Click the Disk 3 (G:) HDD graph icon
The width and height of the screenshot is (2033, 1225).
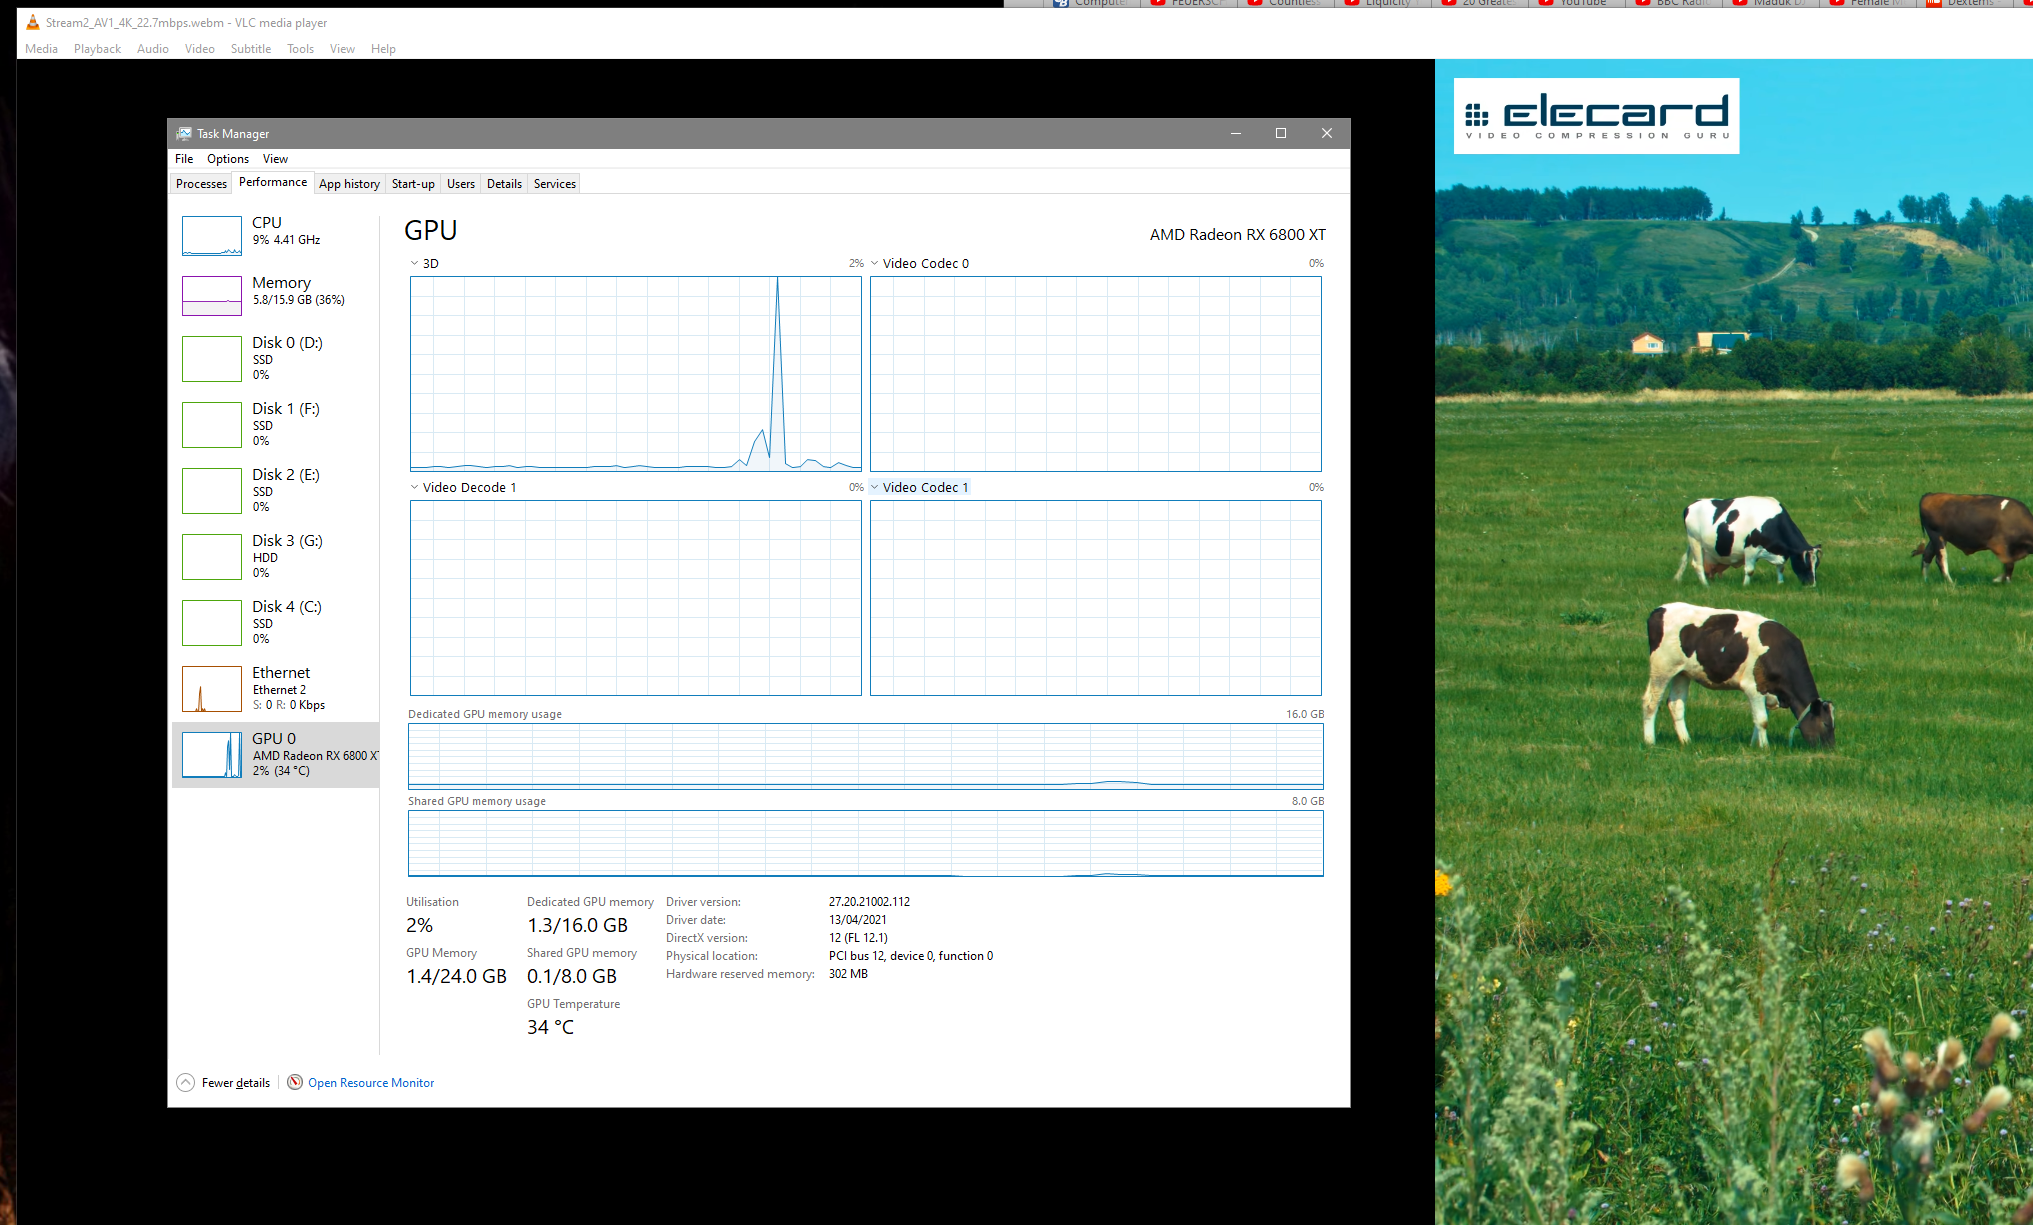click(x=211, y=557)
